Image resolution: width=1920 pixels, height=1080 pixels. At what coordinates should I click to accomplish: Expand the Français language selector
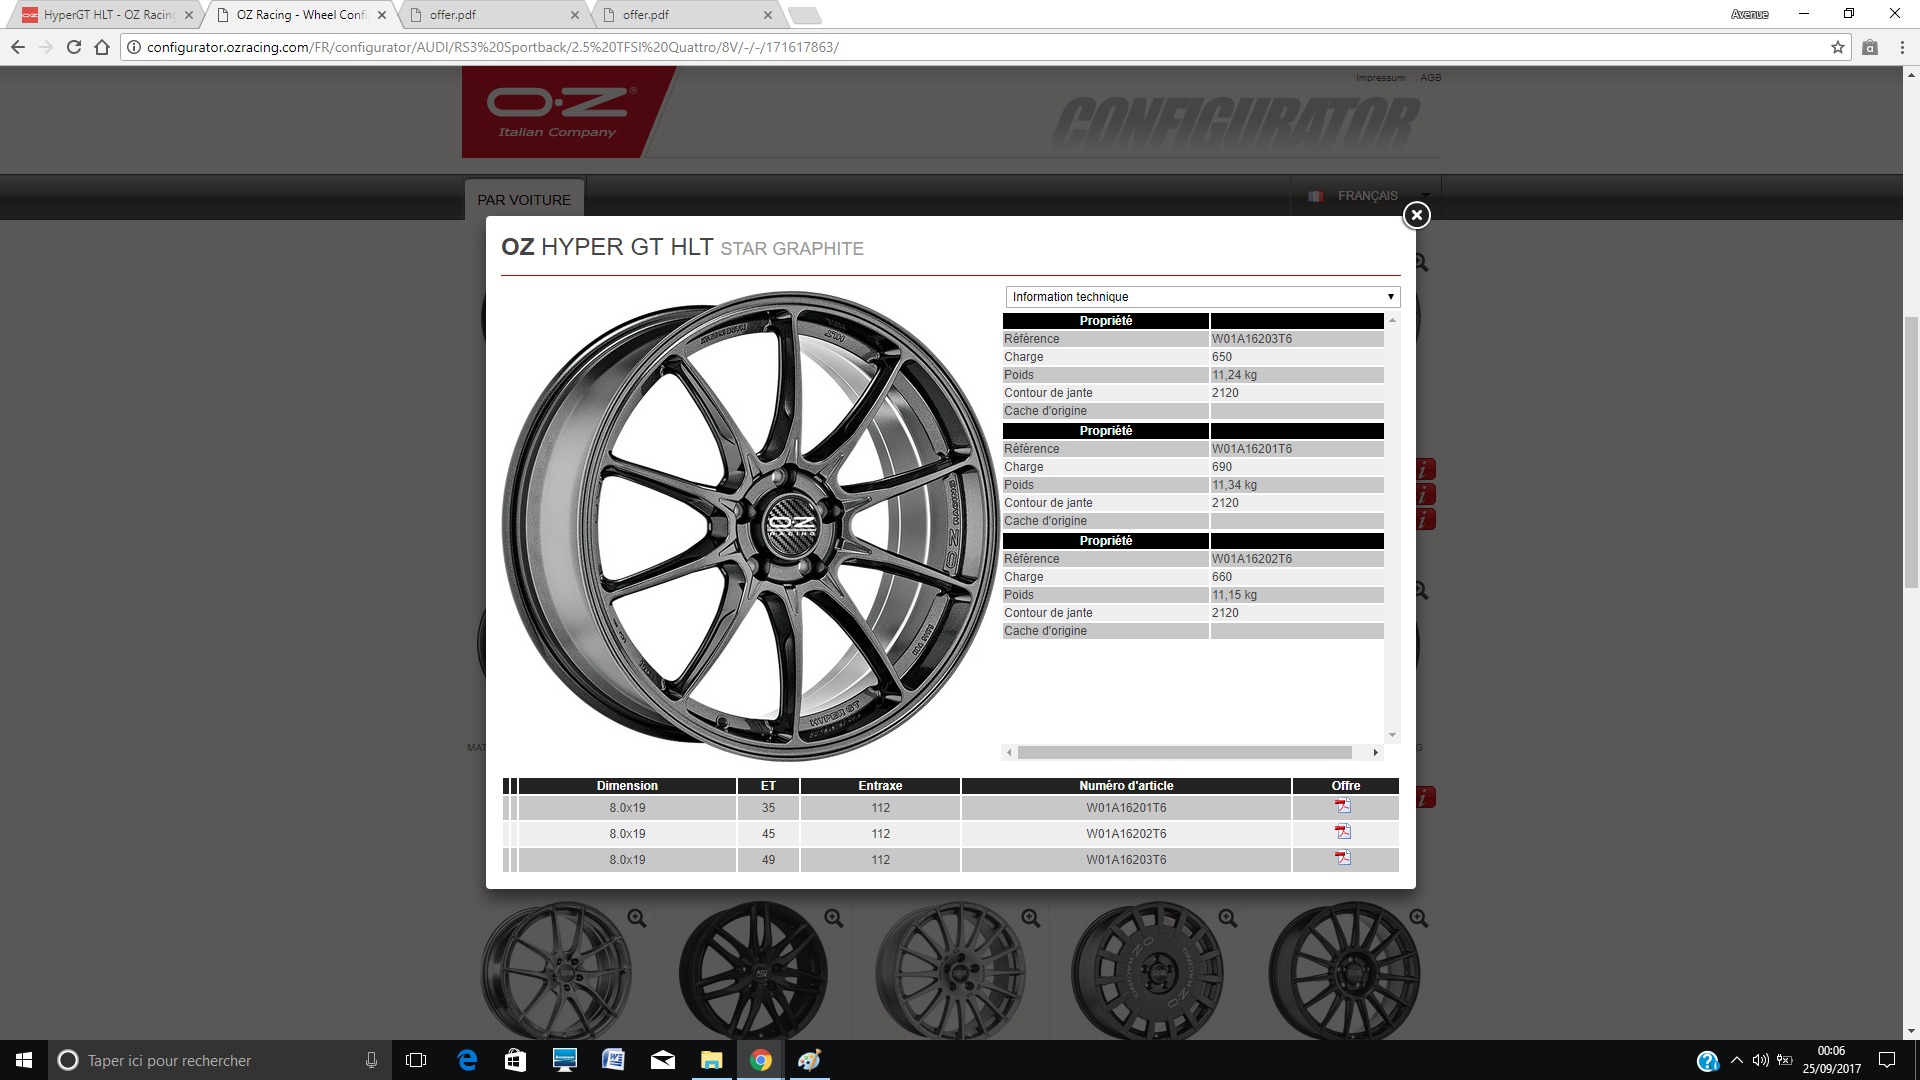click(1368, 196)
